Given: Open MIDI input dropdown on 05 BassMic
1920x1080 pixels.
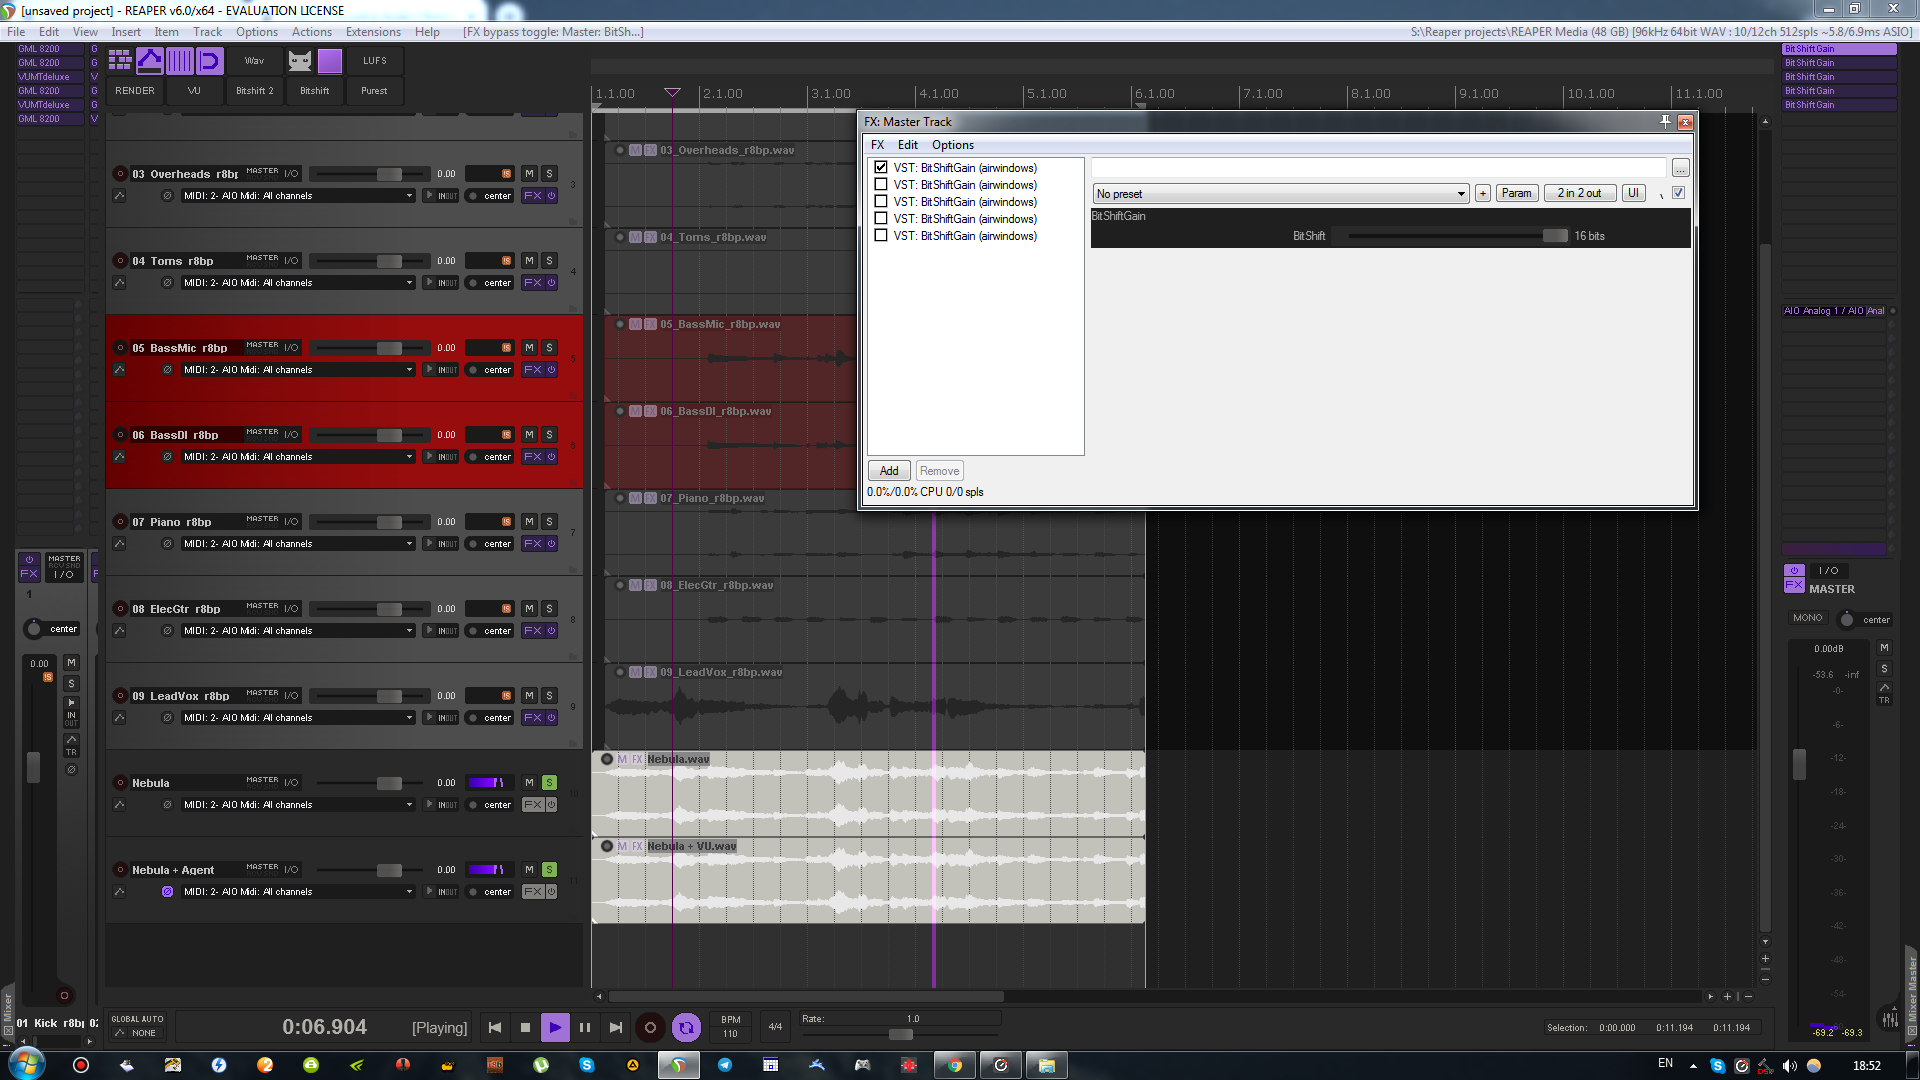Looking at the screenshot, I should coord(298,370).
